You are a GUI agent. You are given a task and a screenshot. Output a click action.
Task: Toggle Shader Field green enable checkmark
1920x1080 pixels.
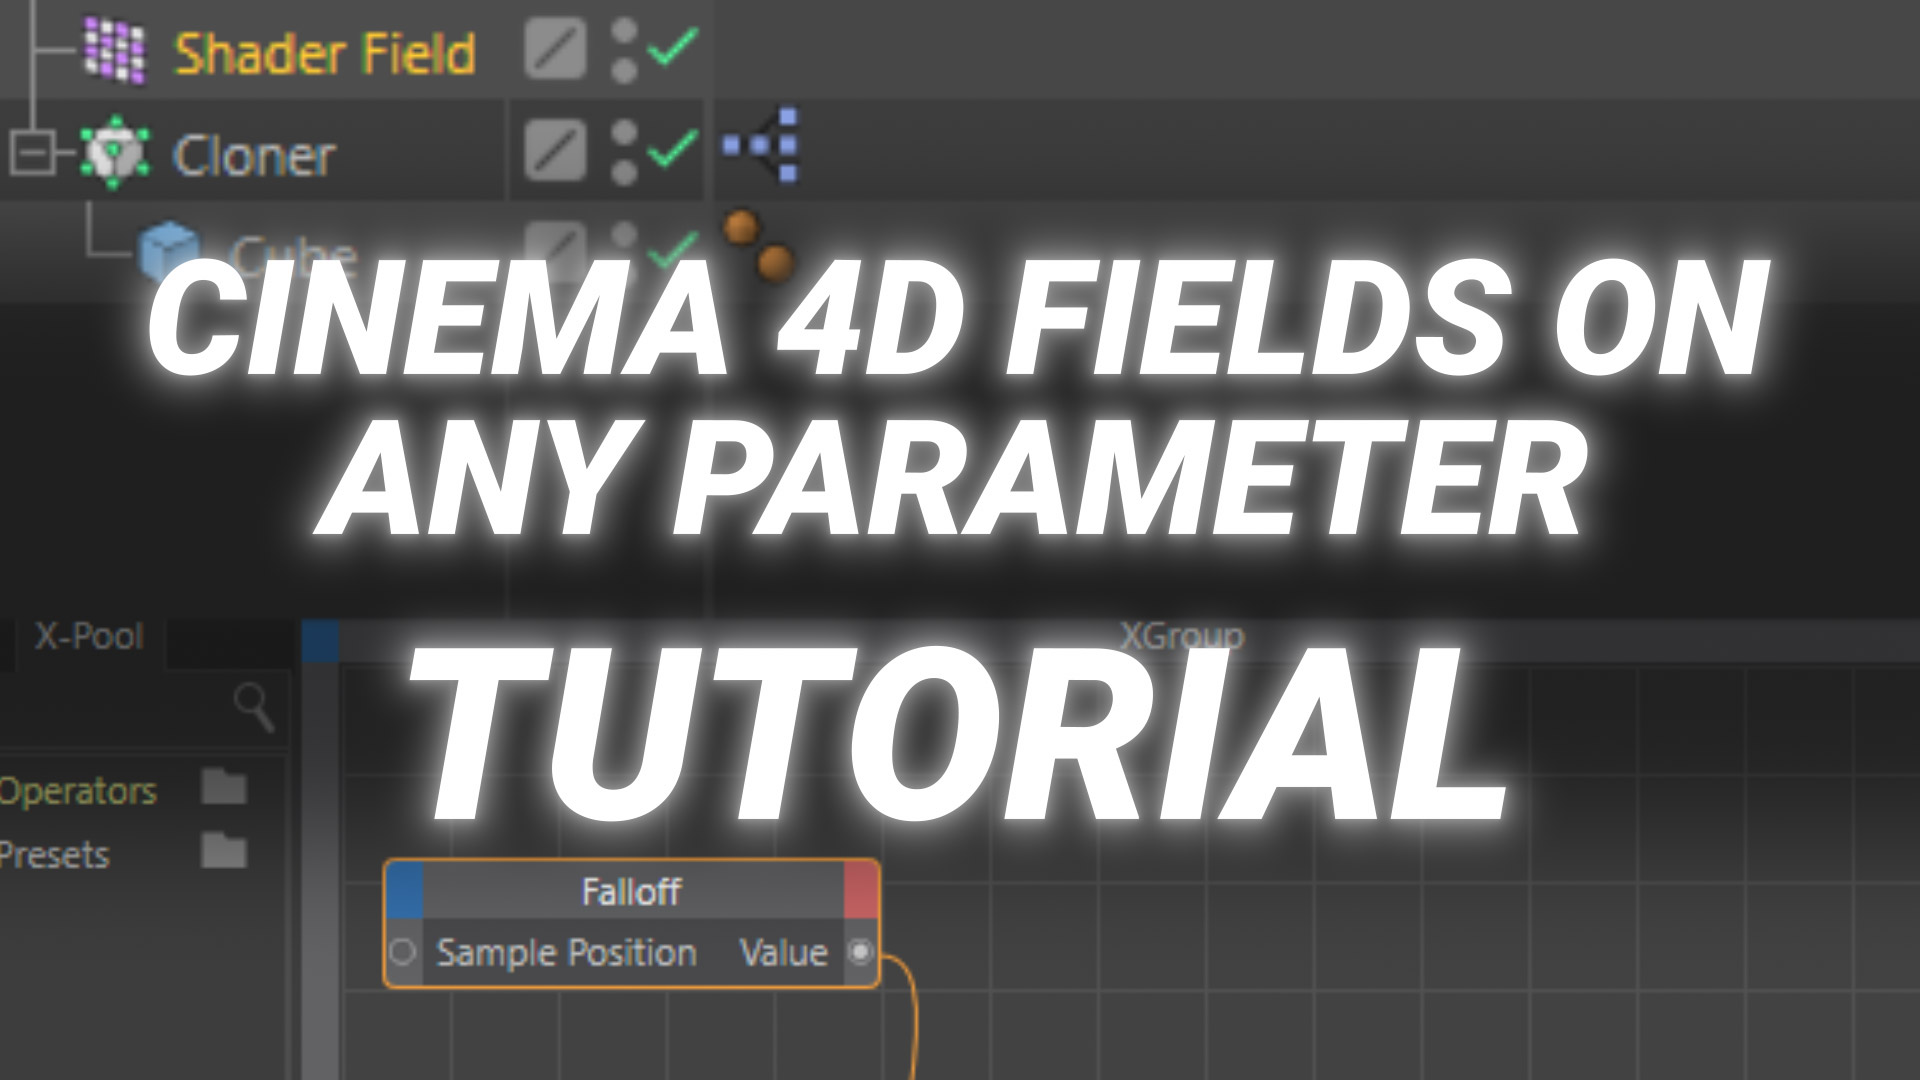(x=672, y=47)
